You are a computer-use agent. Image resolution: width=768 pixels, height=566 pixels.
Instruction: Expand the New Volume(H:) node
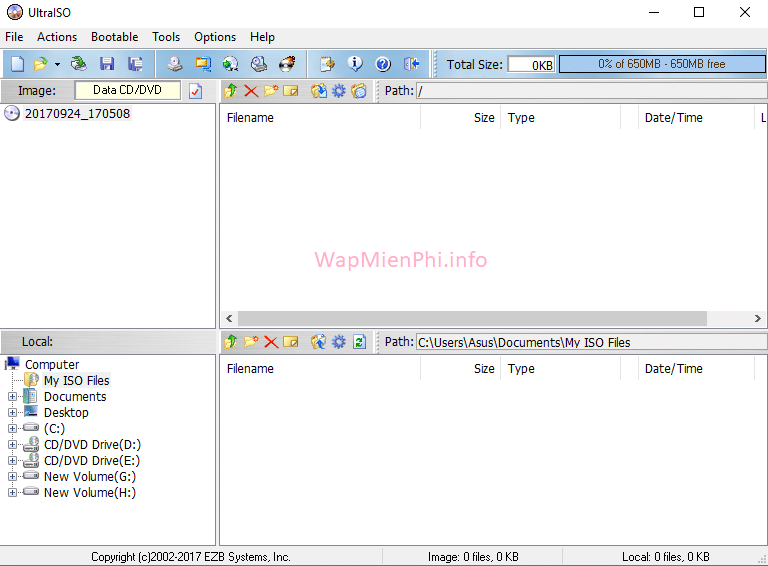tap(13, 493)
